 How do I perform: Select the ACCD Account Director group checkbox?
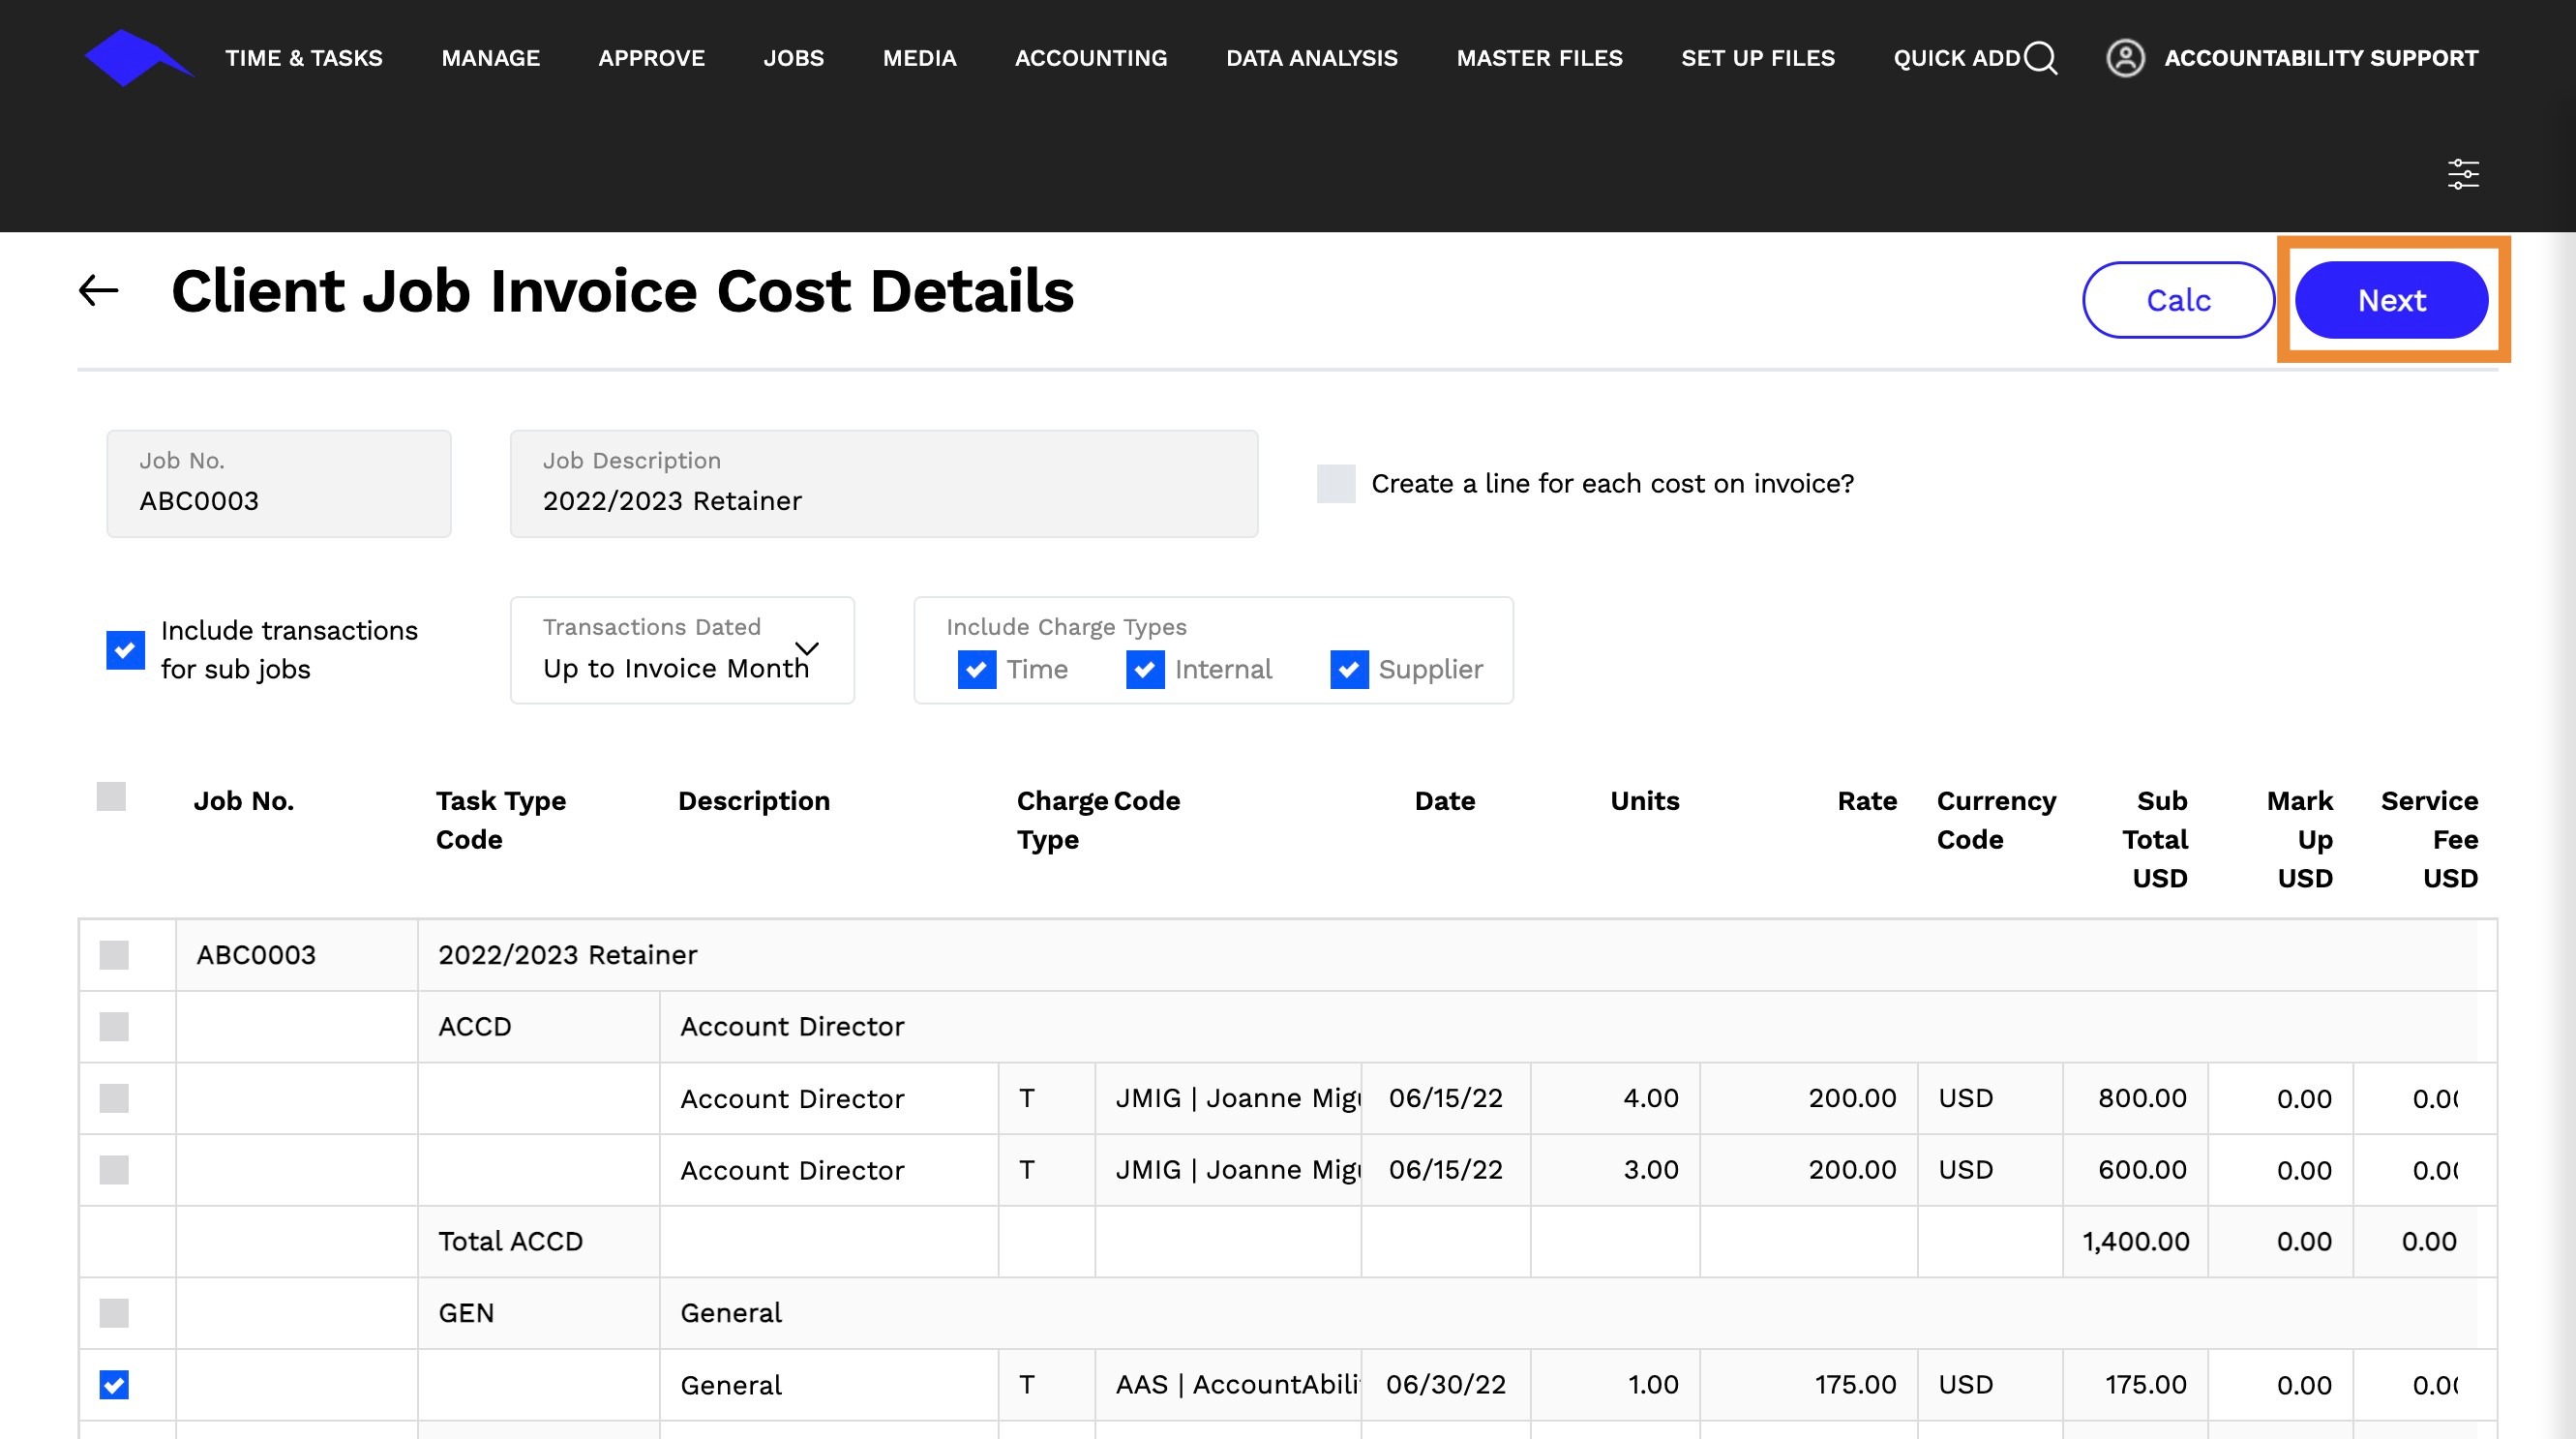114,1027
